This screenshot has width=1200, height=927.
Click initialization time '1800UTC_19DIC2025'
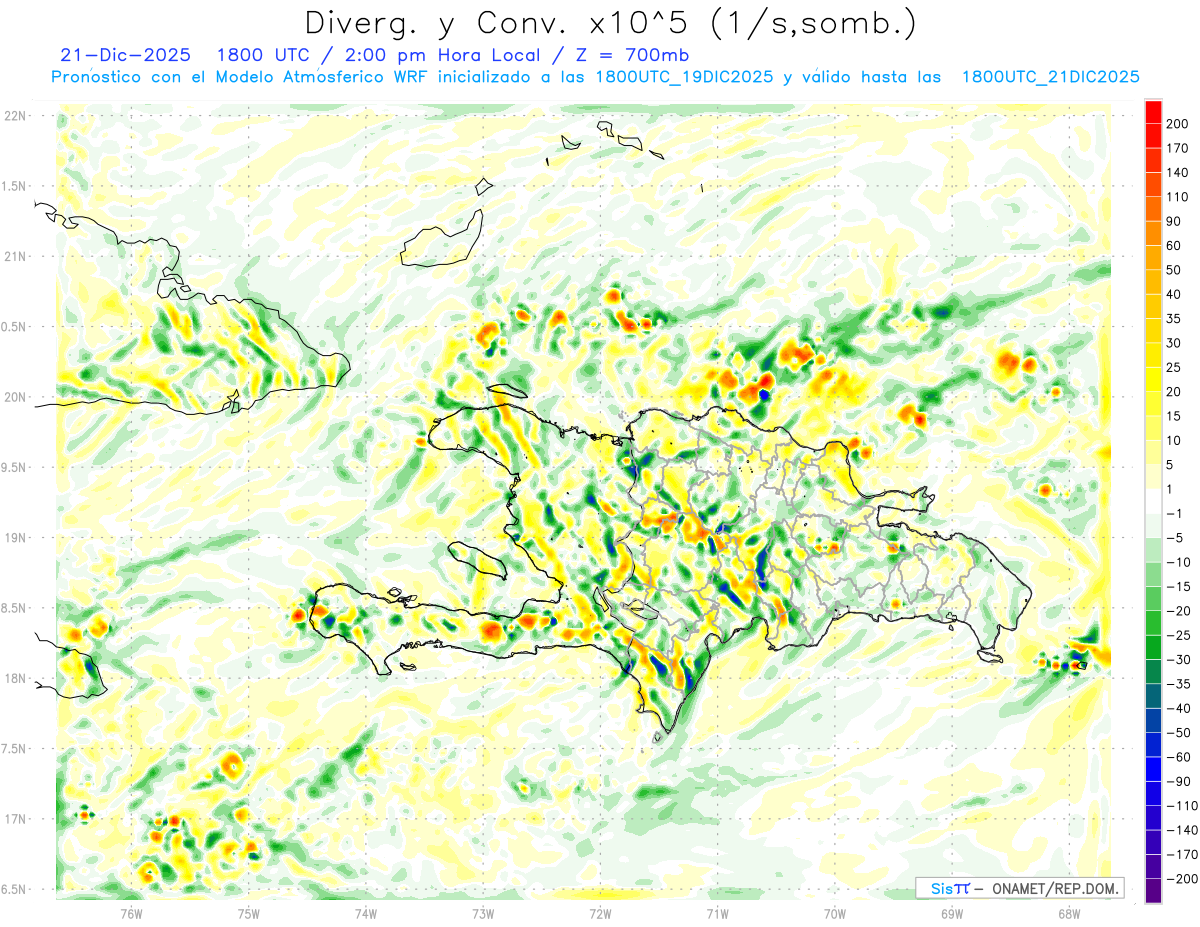coord(683,77)
